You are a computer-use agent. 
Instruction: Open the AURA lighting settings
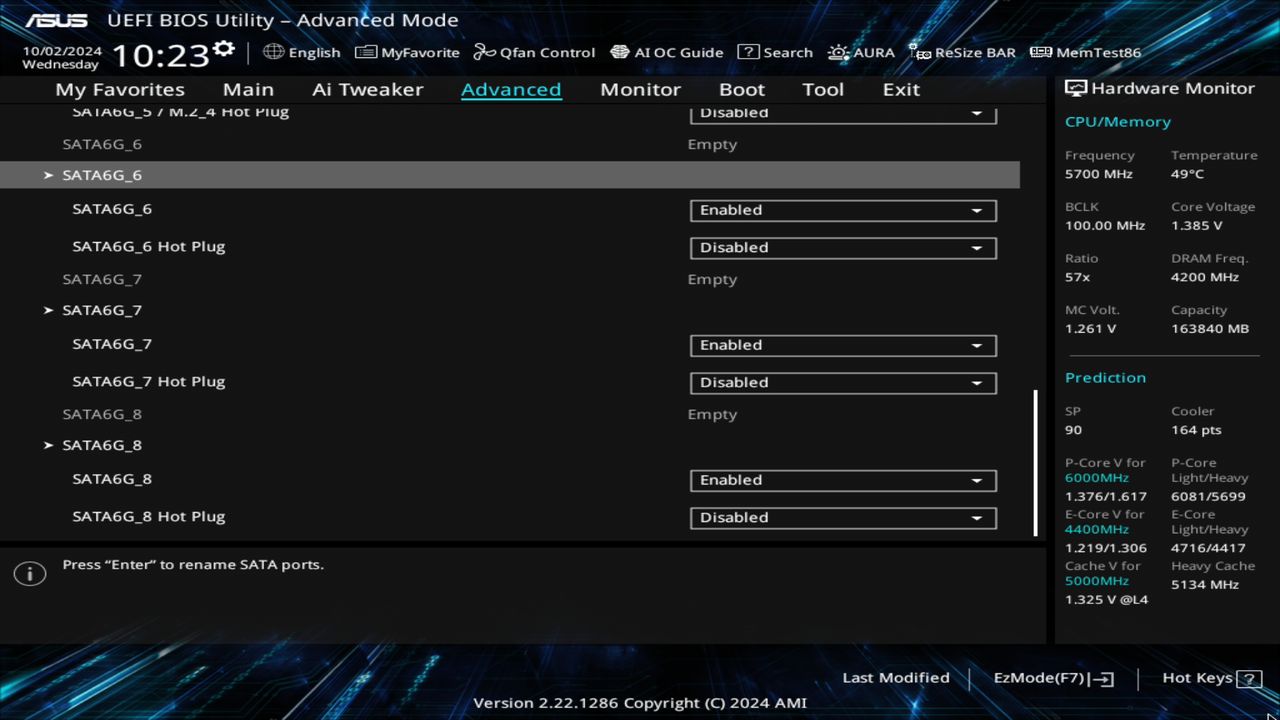(861, 52)
